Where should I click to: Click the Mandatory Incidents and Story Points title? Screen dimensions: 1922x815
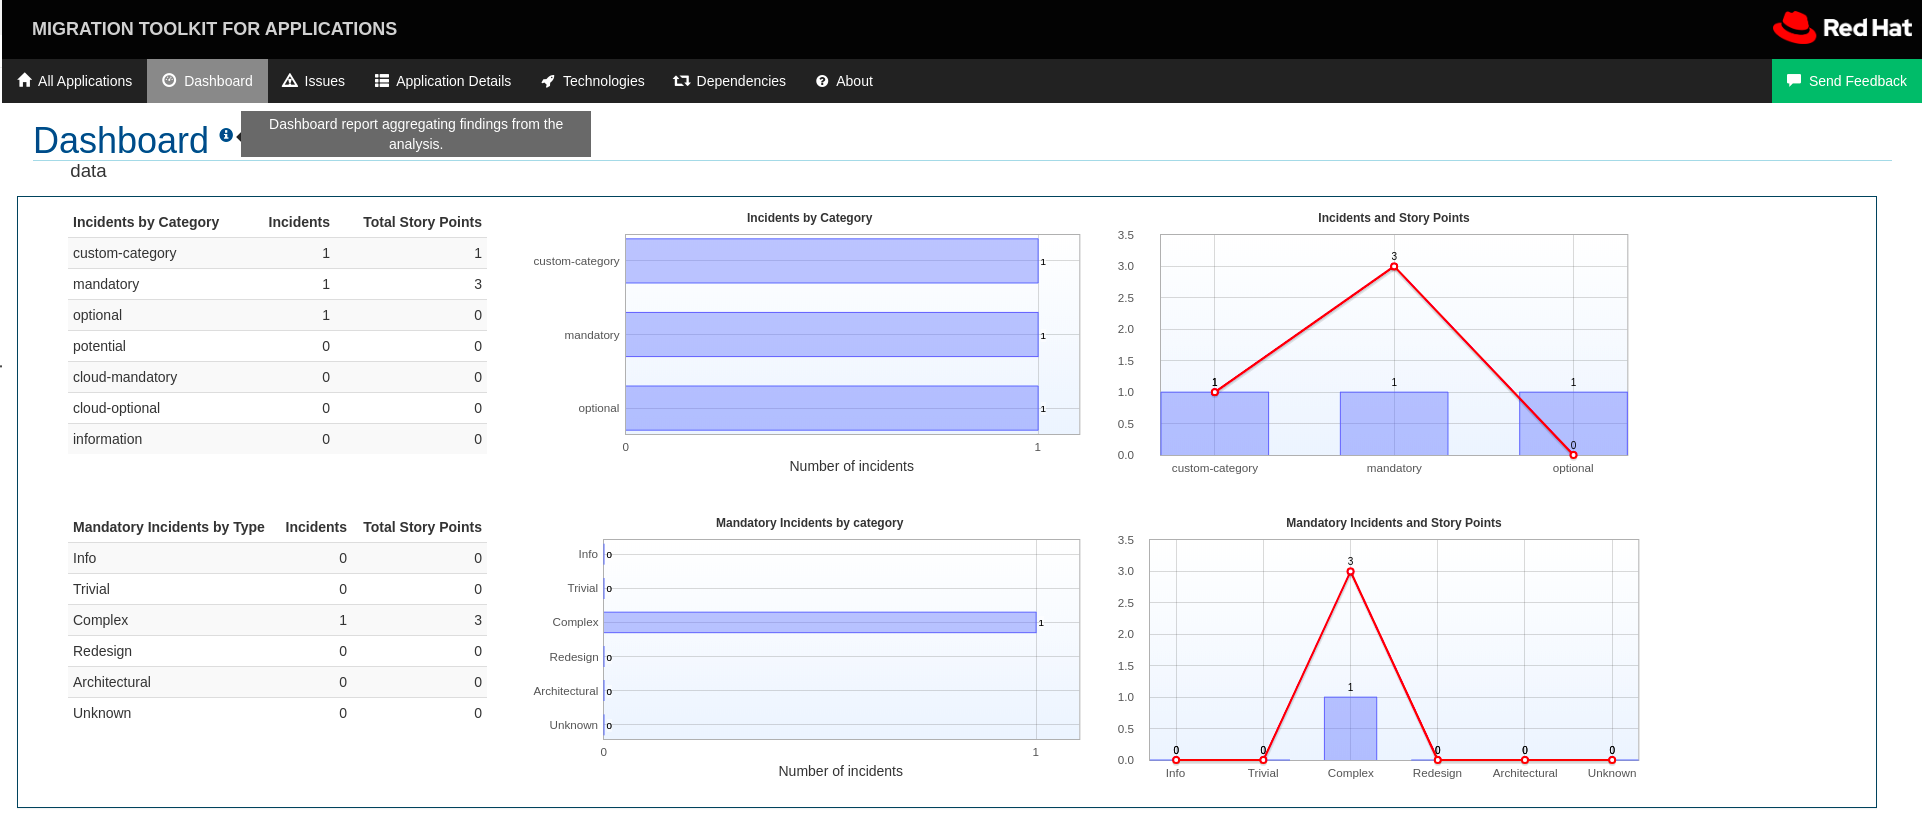(1393, 523)
